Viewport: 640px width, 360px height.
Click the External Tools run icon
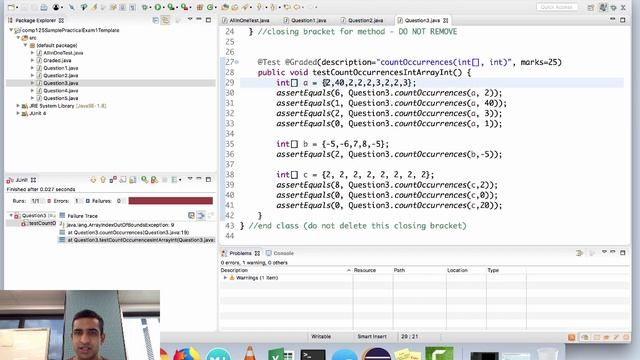(184, 7)
